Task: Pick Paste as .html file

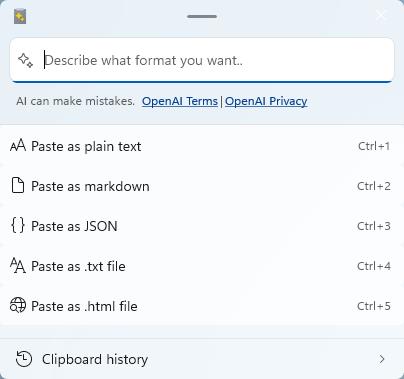Action: 201,305
